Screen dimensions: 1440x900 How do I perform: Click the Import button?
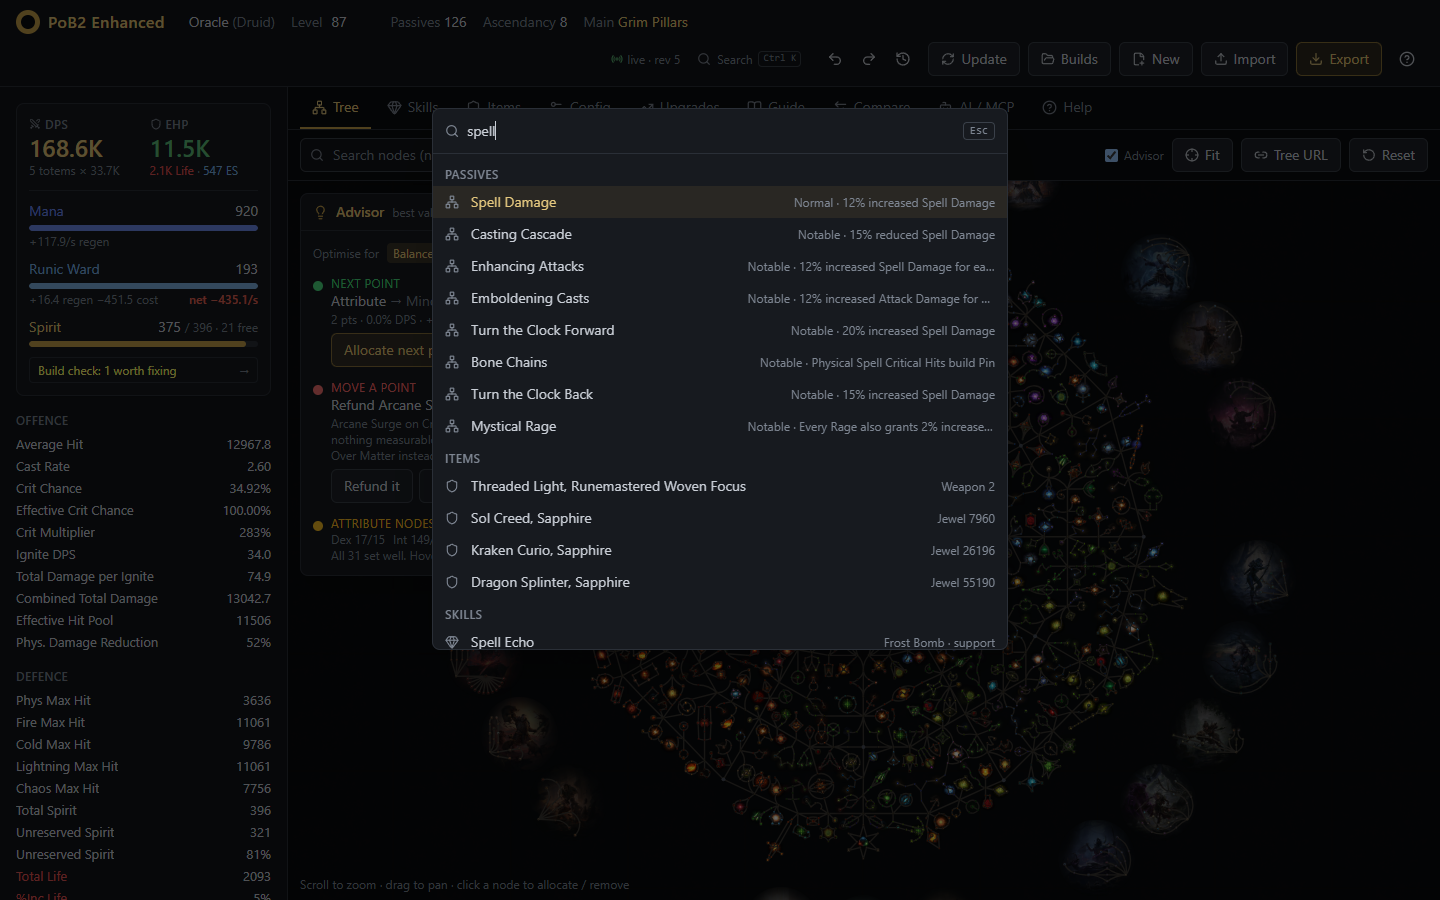pyautogui.click(x=1245, y=59)
